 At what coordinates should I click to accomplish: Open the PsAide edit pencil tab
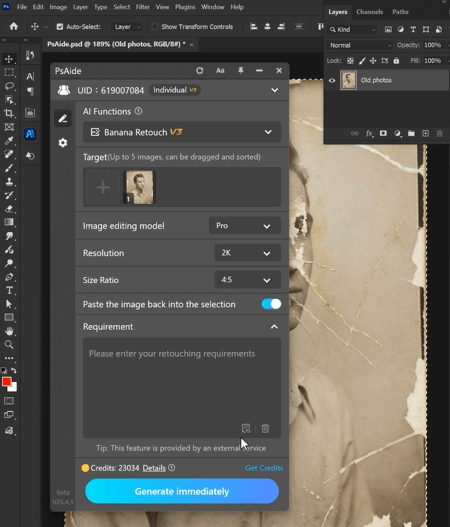(x=63, y=118)
